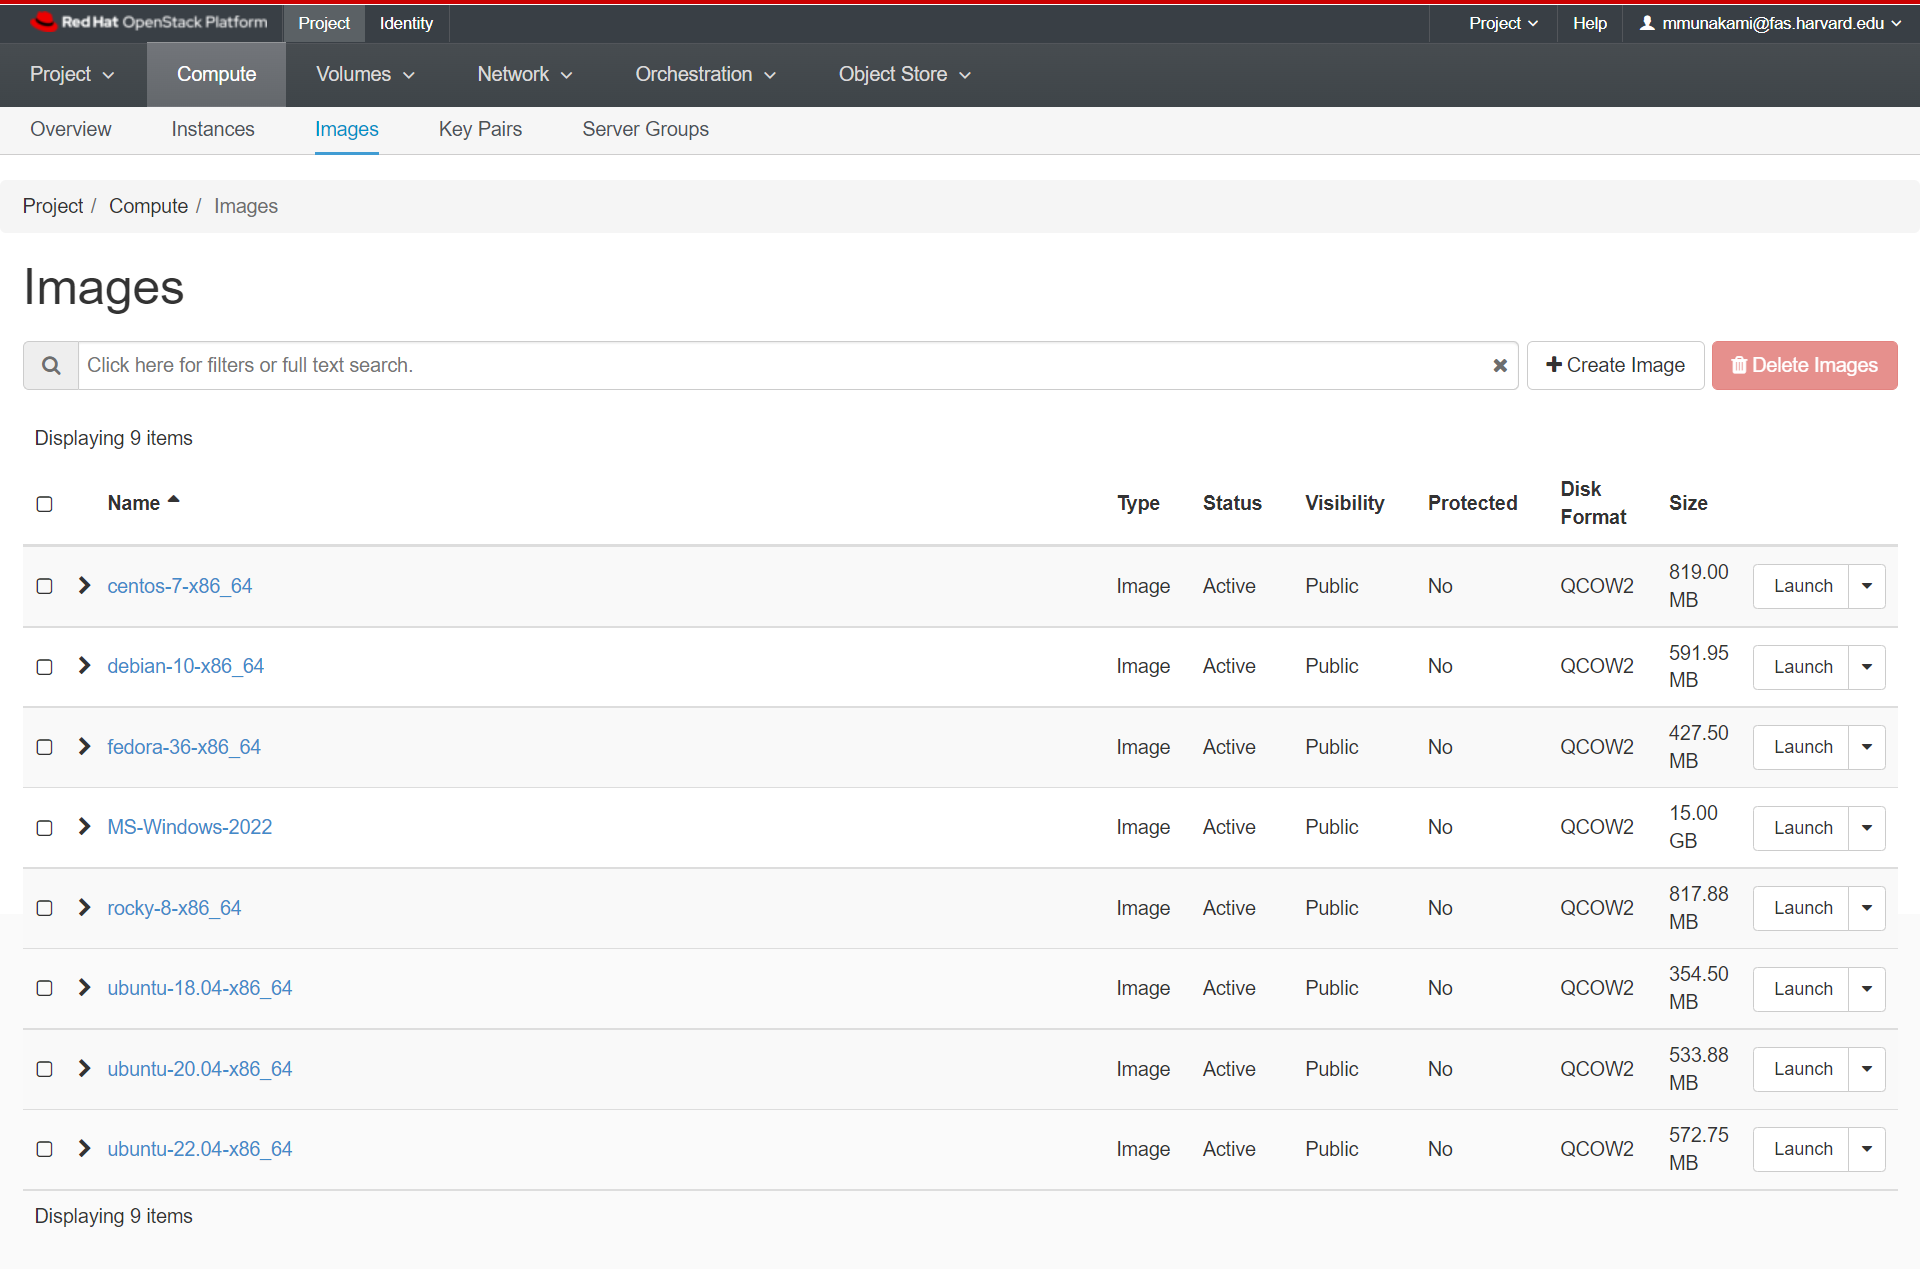Click the Red Hat OpenStack Platform logo
This screenshot has width=1920, height=1269.
(150, 22)
